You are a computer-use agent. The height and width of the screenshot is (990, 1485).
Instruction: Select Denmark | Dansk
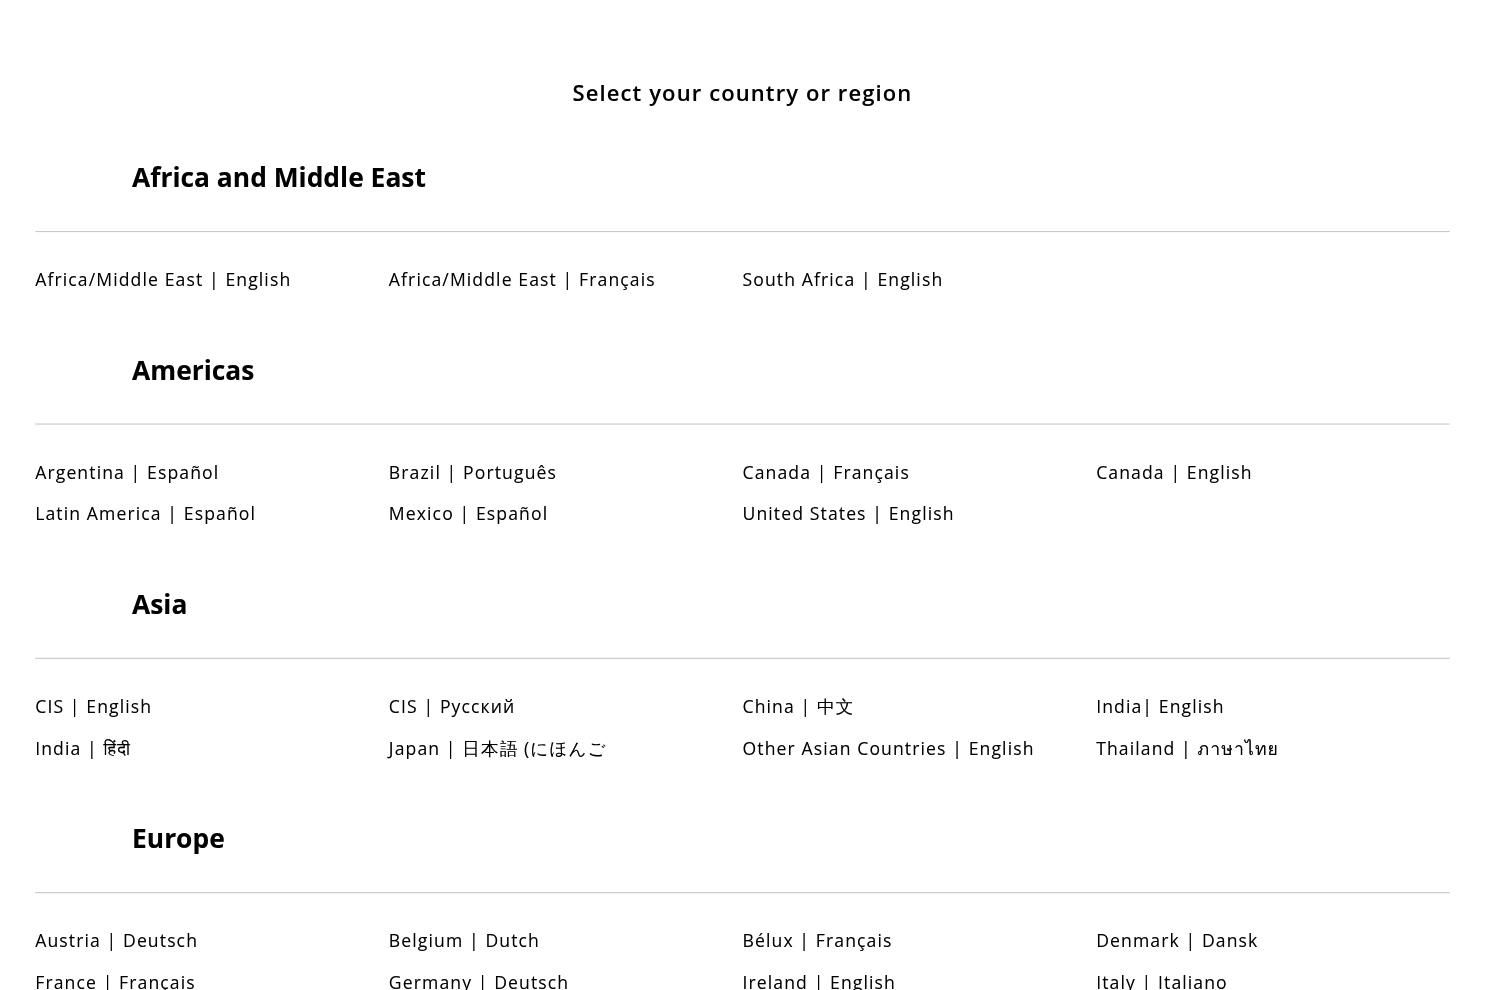(x=1177, y=941)
